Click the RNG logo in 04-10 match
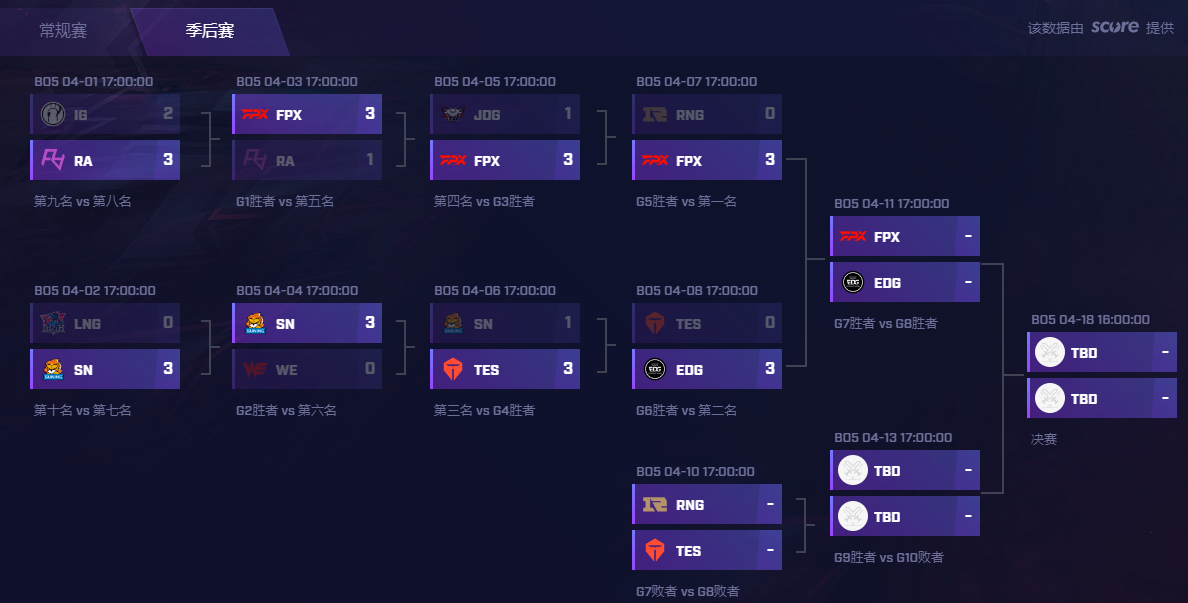1188x603 pixels. [655, 505]
